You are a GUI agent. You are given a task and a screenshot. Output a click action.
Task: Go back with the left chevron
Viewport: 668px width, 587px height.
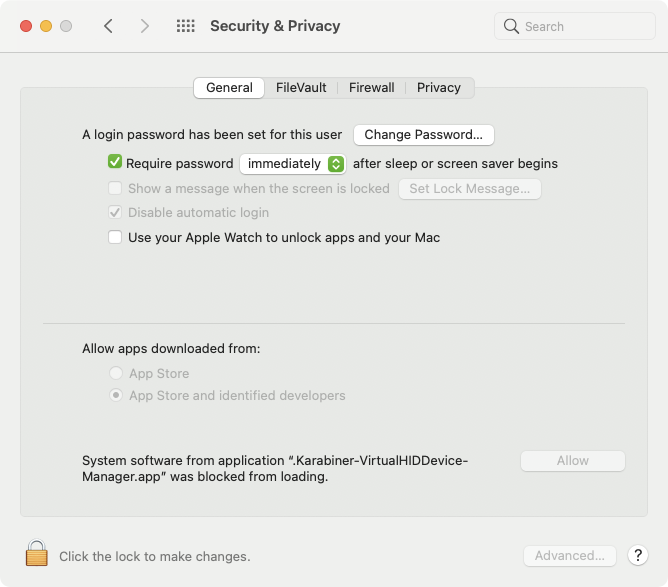pyautogui.click(x=108, y=26)
